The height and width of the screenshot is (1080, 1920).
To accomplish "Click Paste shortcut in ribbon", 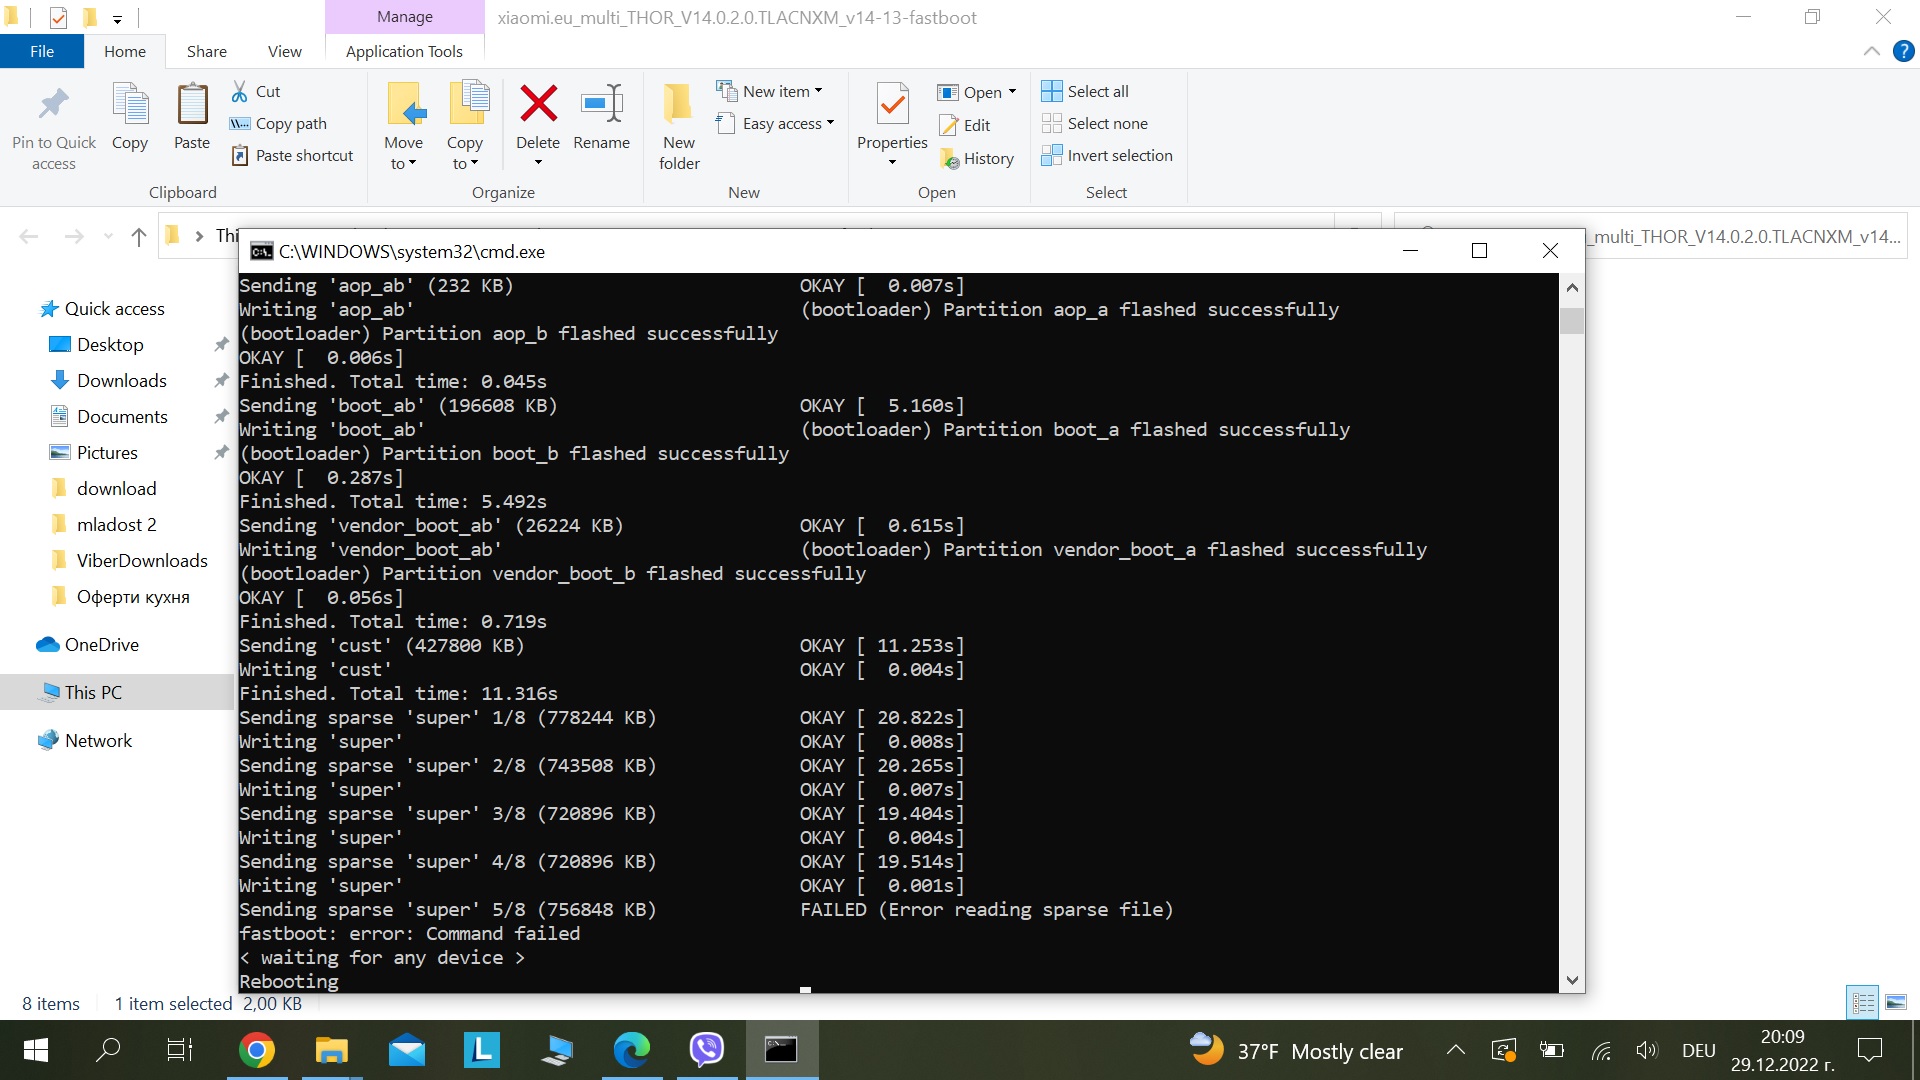I will 292,155.
